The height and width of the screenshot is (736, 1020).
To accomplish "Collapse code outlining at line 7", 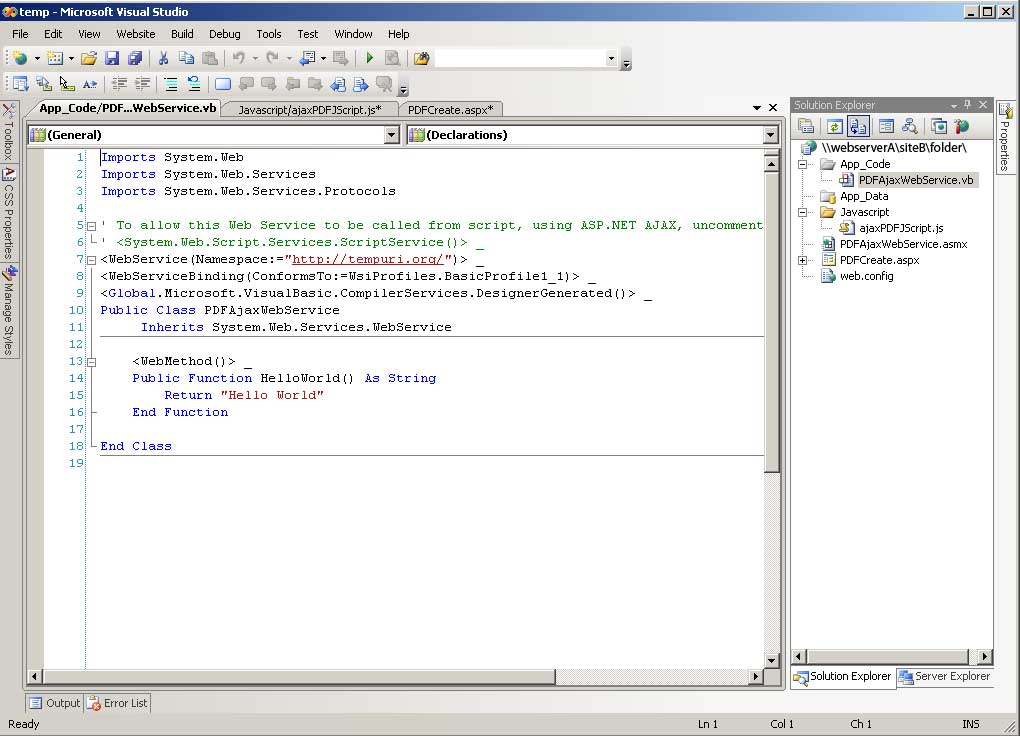I will tap(92, 260).
